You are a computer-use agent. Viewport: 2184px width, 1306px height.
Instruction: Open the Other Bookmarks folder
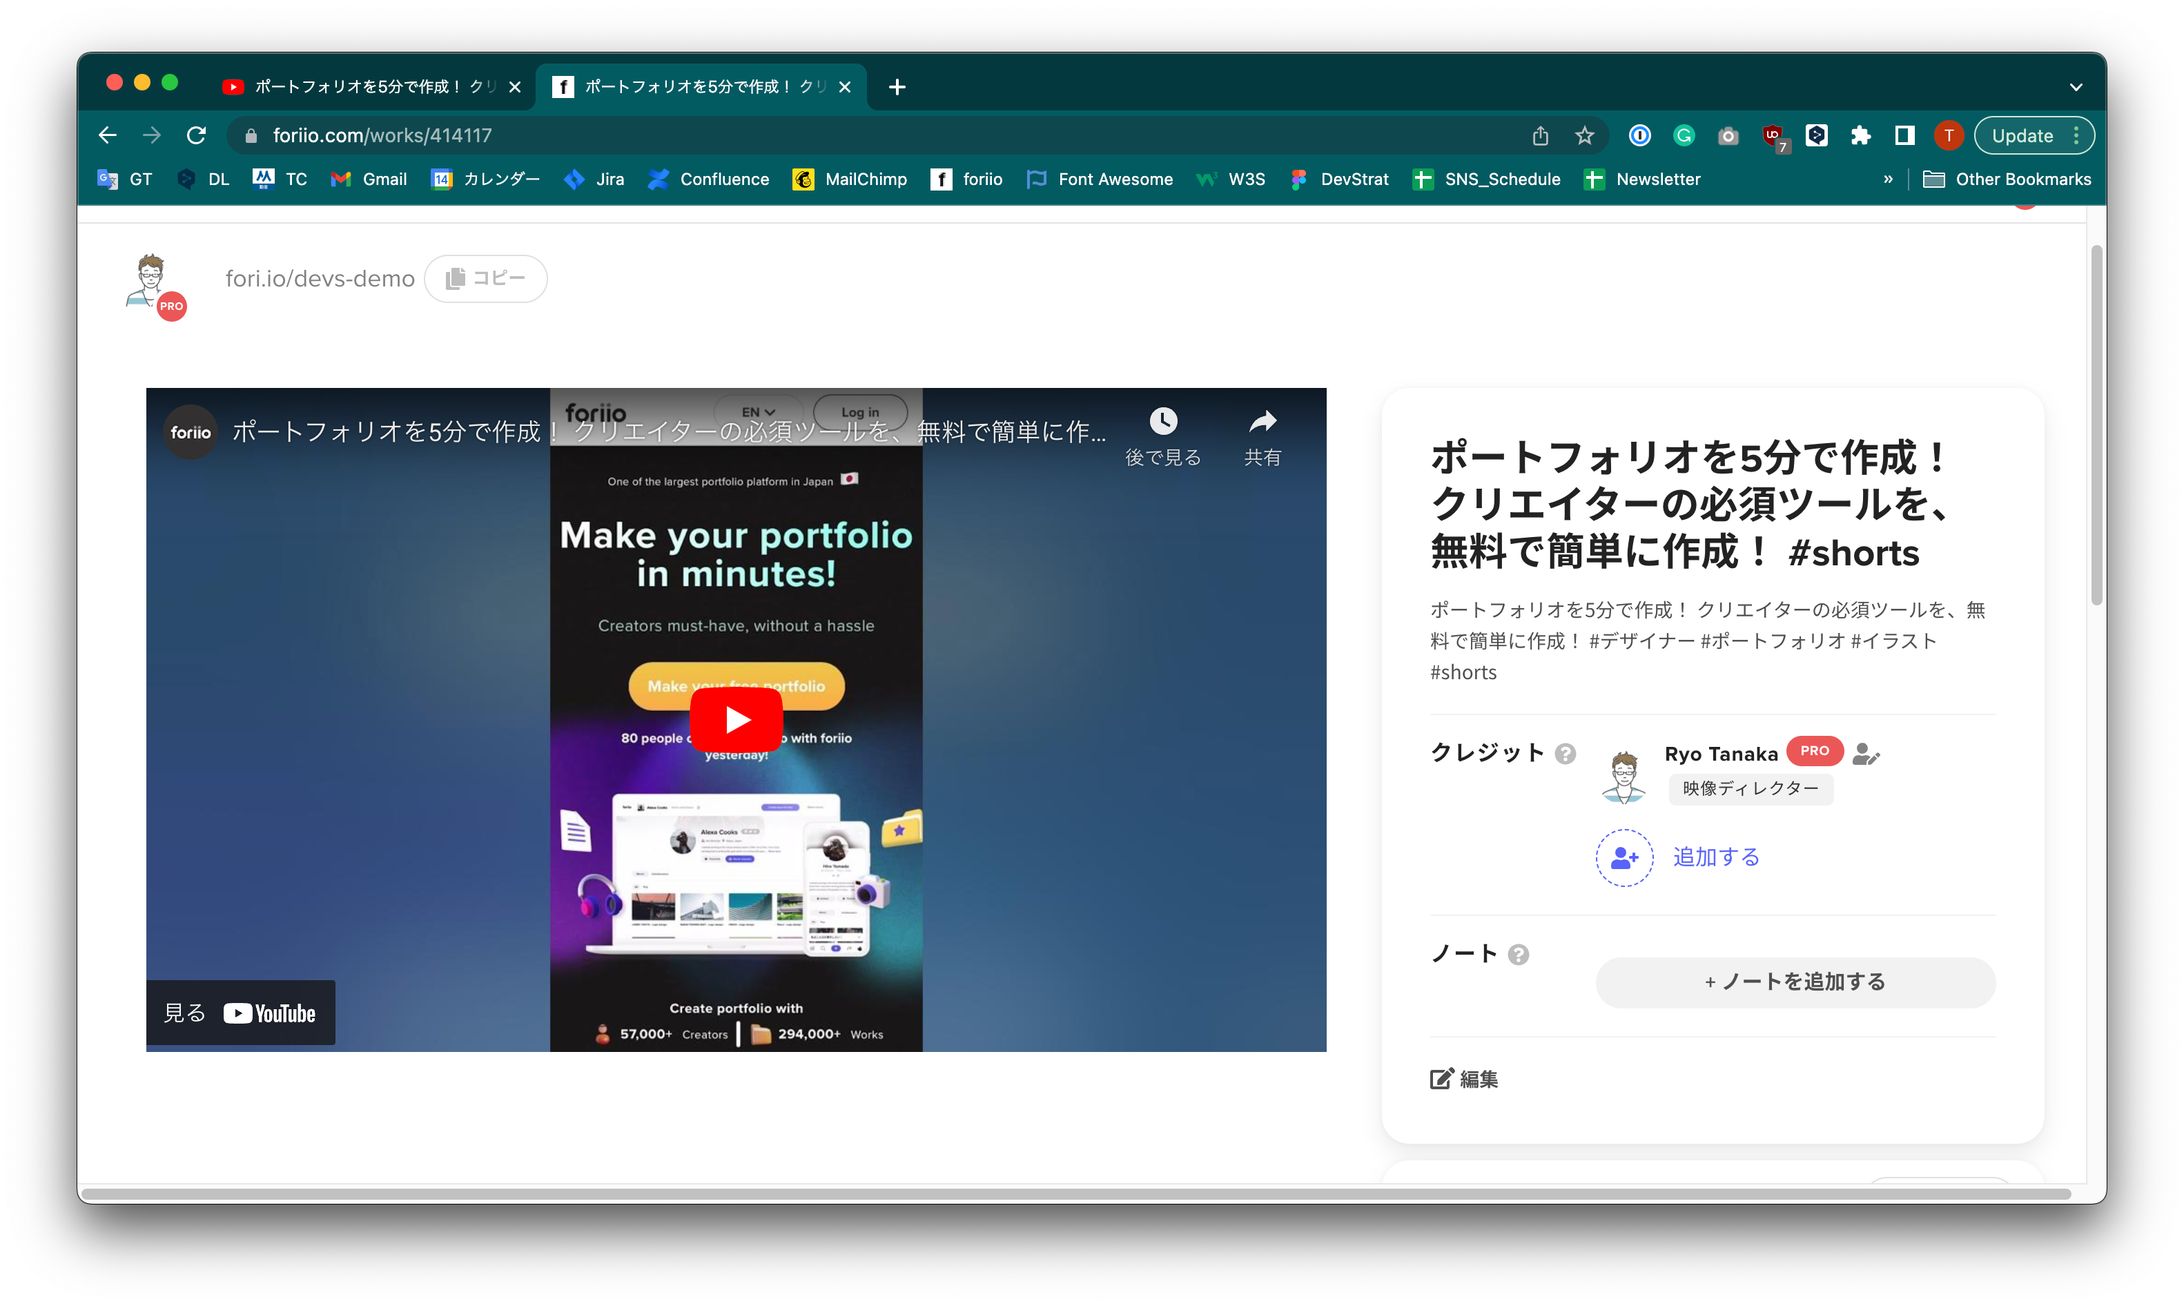[x=2007, y=179]
